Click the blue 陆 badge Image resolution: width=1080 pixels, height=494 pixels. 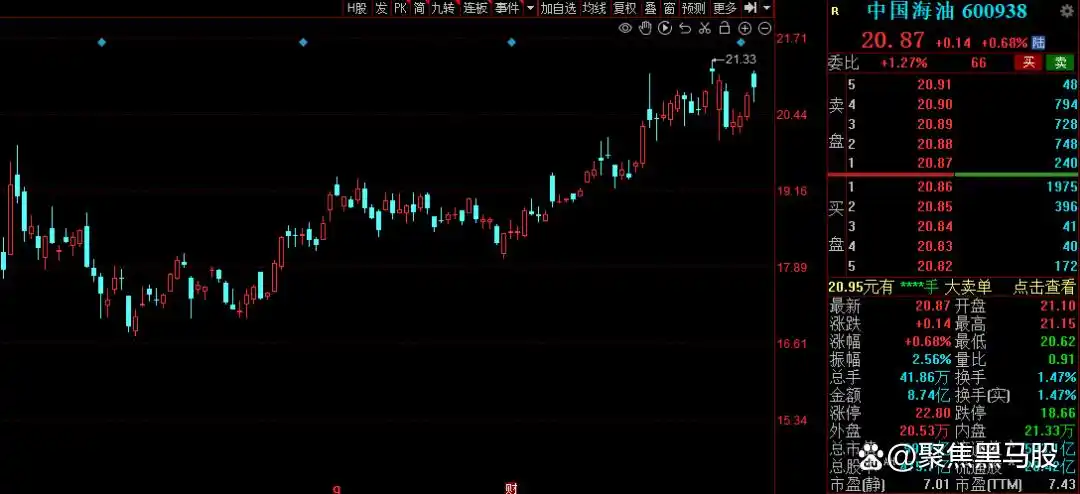(x=1039, y=42)
